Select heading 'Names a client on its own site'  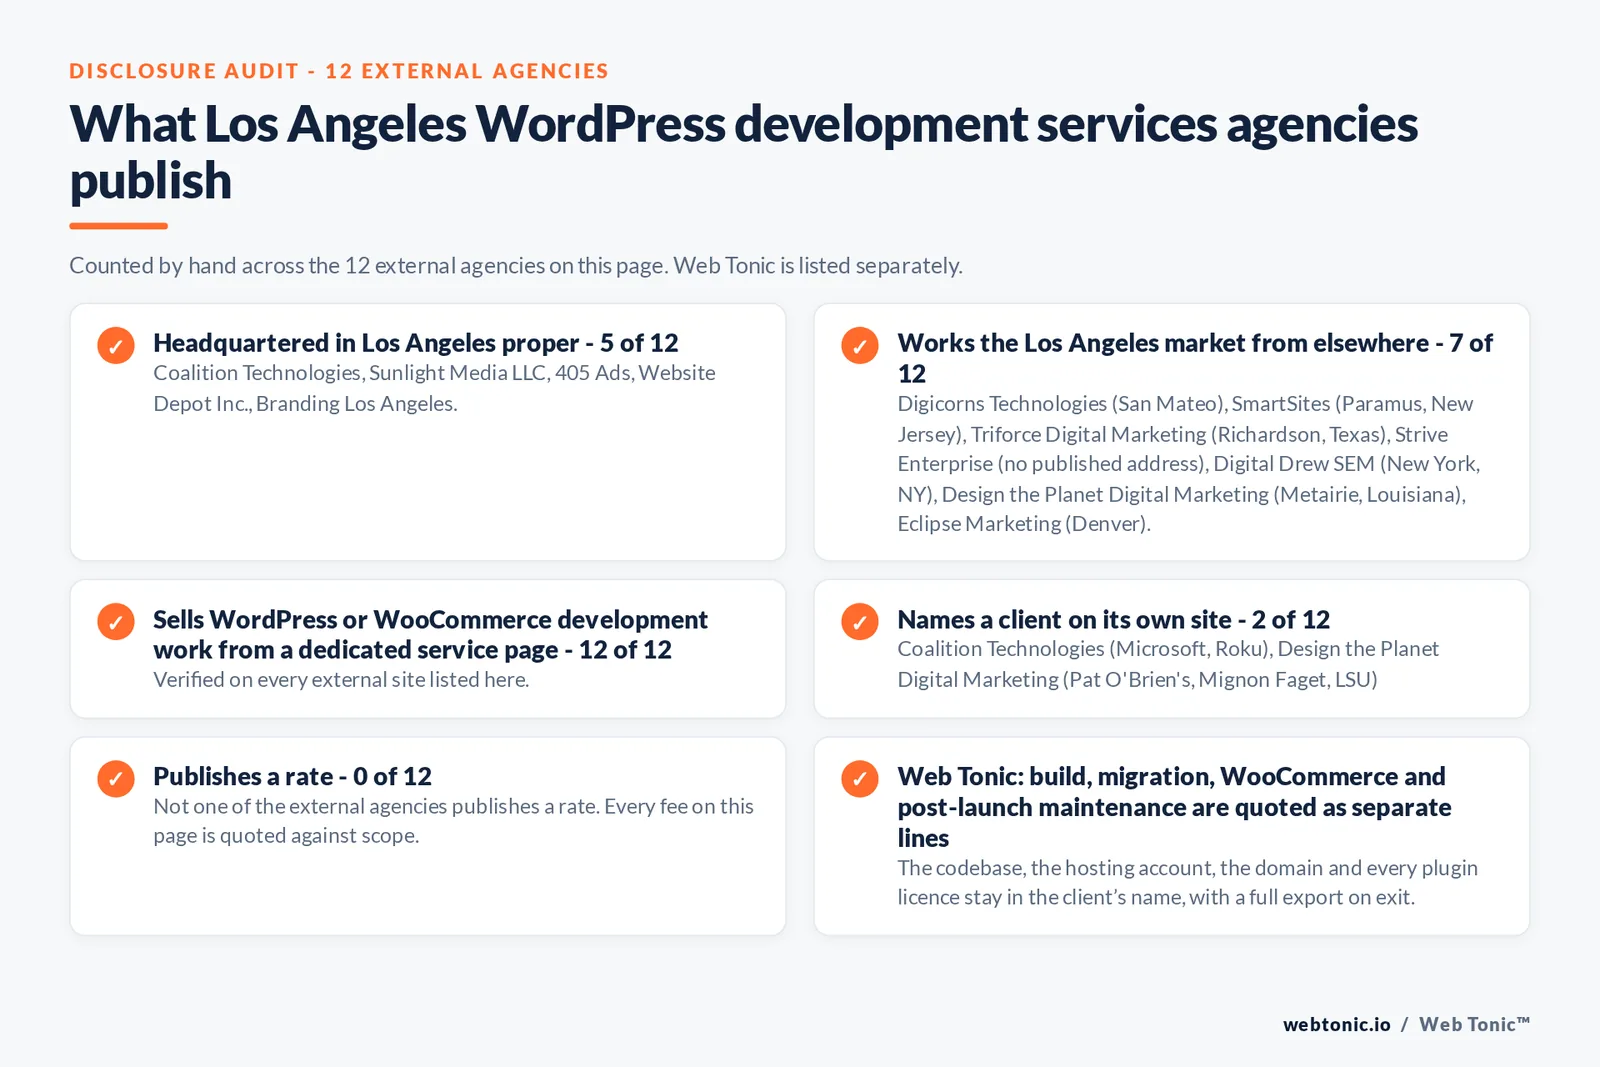tap(1064, 620)
